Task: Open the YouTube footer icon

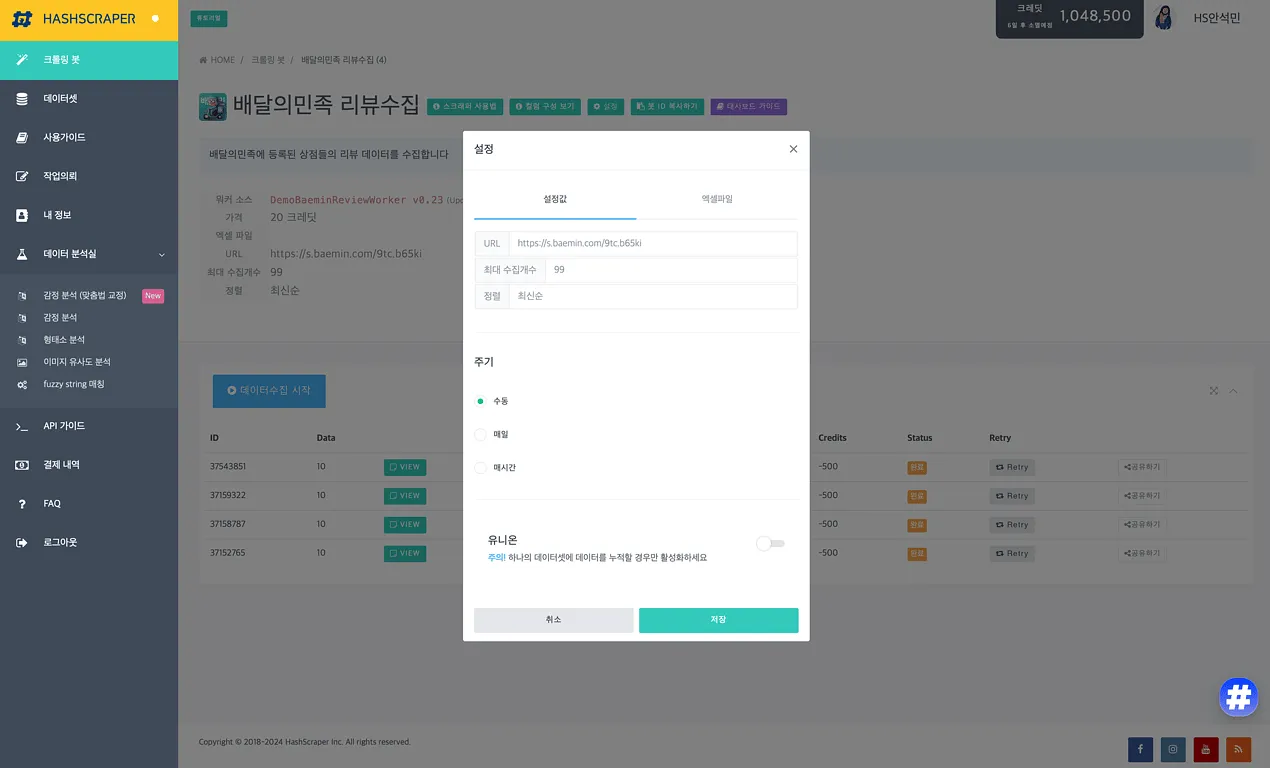Action: point(1206,749)
